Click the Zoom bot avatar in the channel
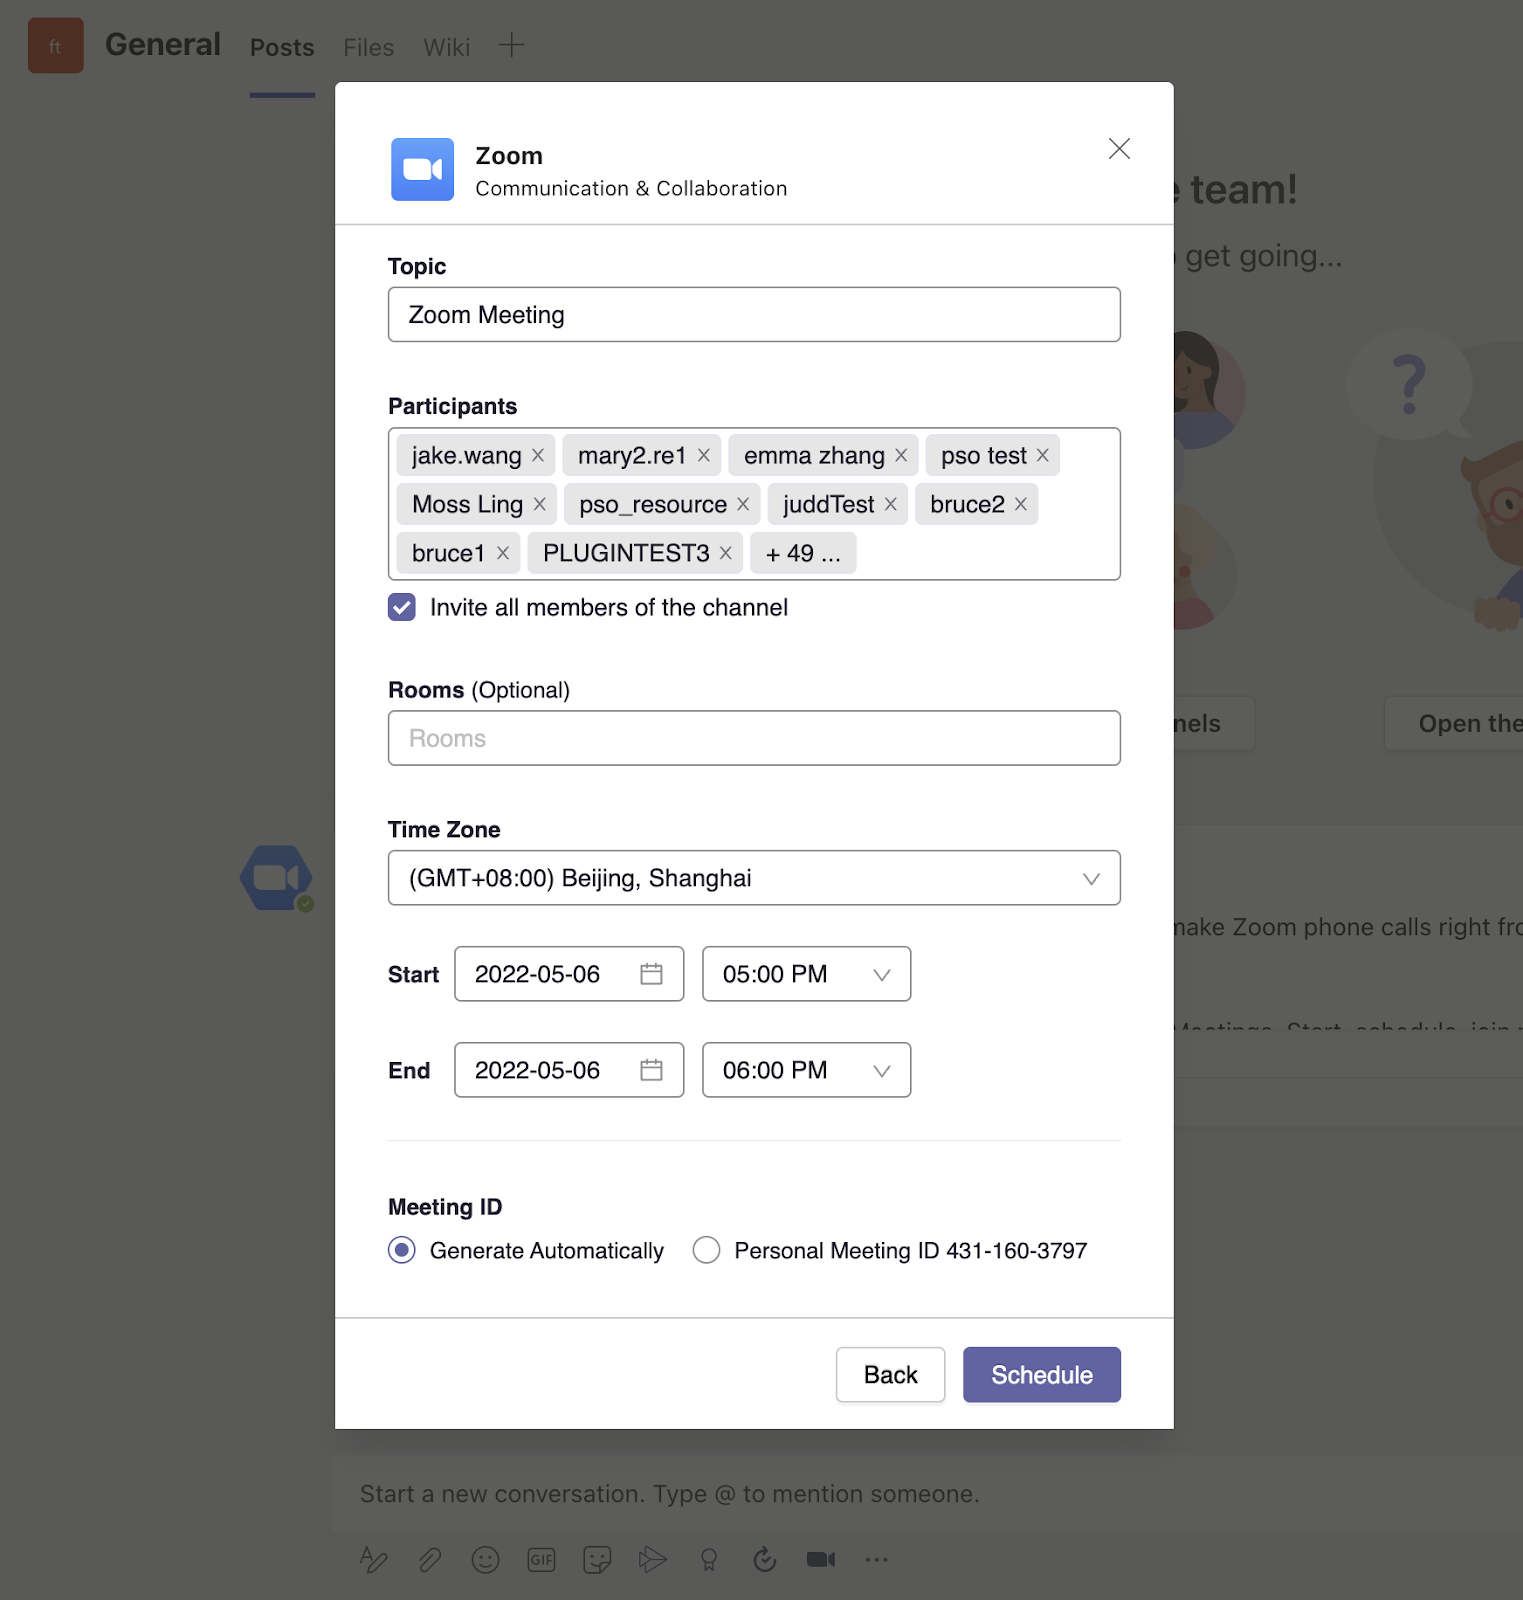 [277, 878]
